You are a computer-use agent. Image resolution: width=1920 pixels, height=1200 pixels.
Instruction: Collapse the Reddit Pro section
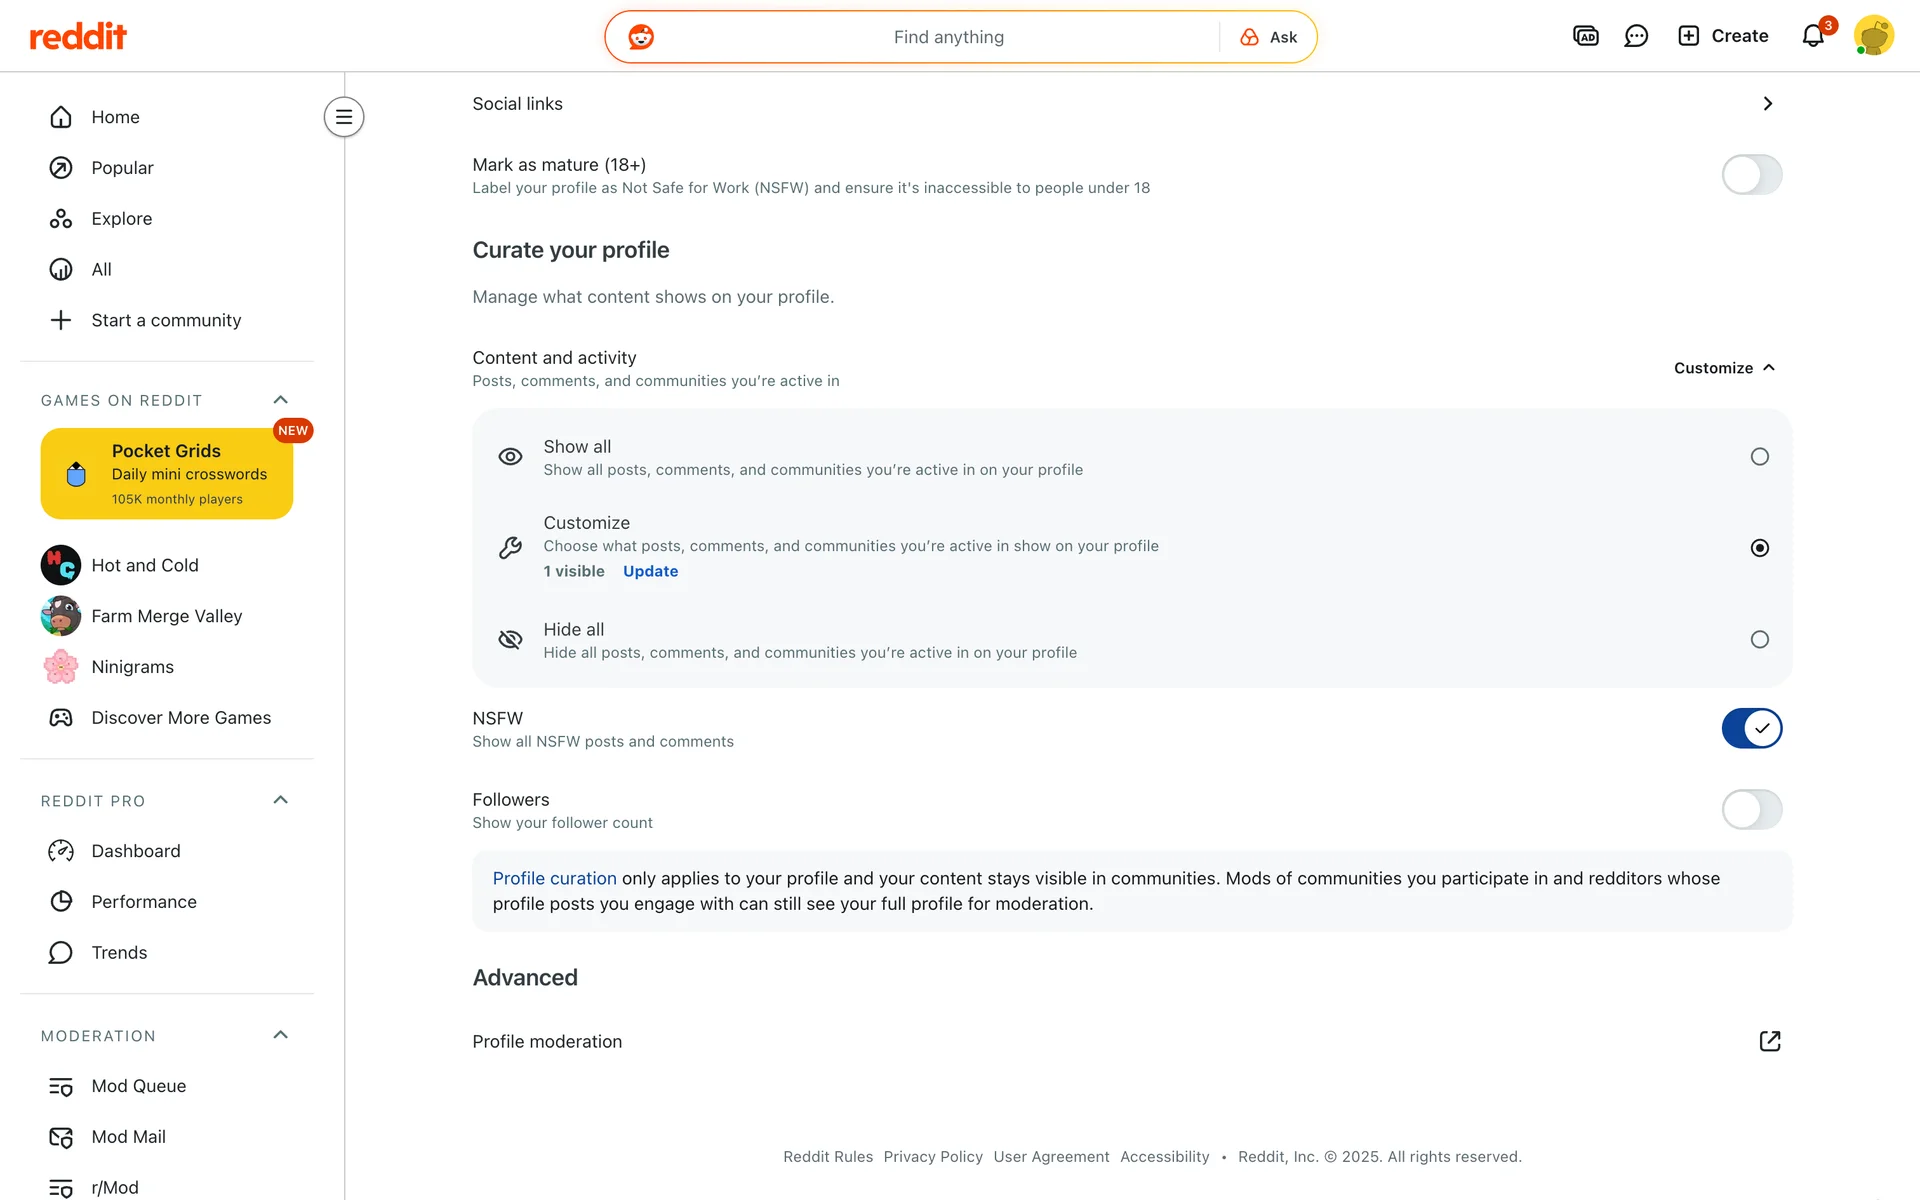281,800
